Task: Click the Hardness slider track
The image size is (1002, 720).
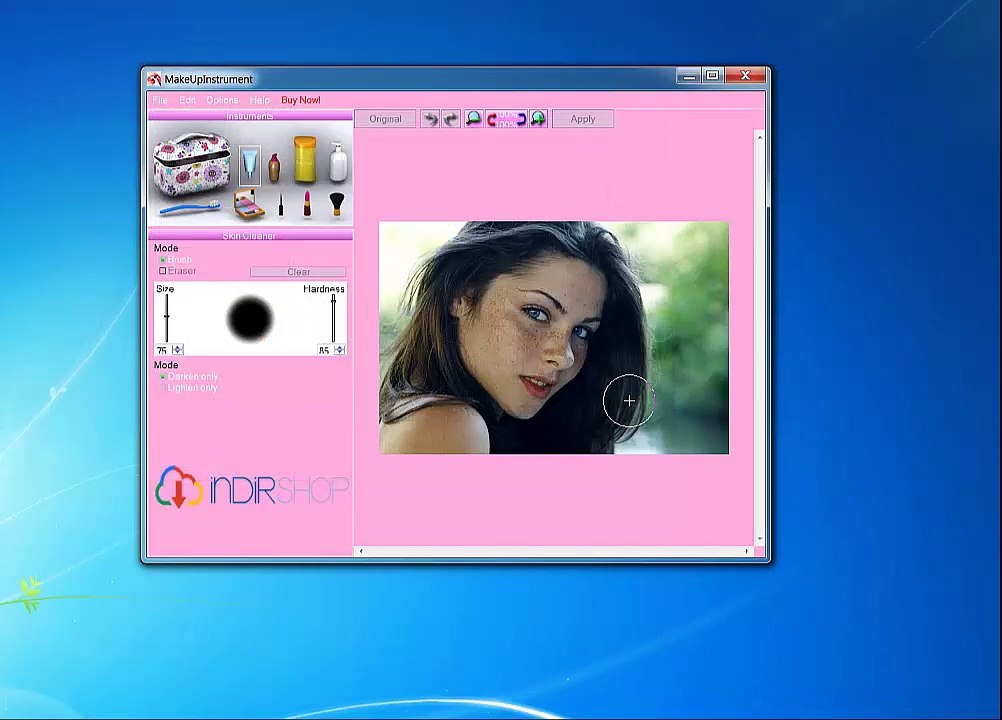Action: point(333,318)
